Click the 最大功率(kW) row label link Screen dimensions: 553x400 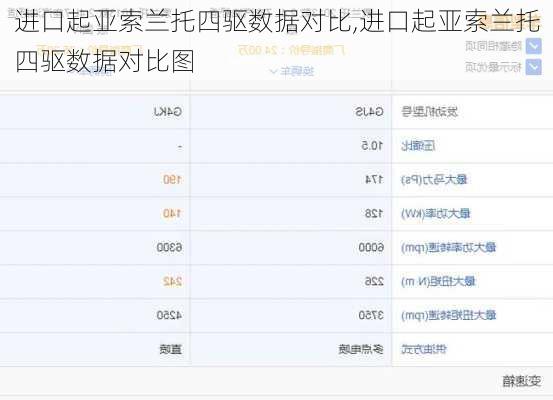436,213
